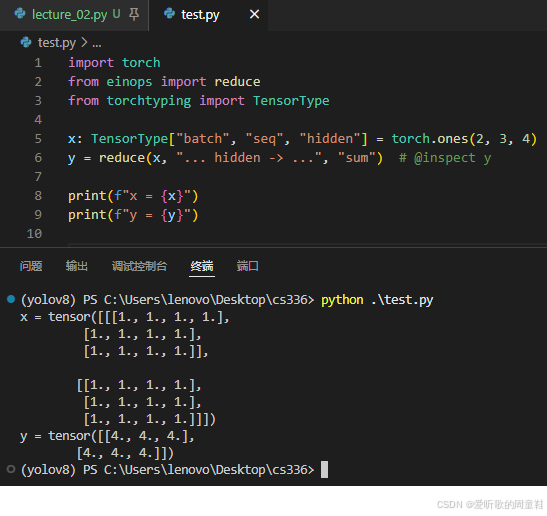Click the '# @inspect y' comment
The width and height of the screenshot is (547, 516).
pyautogui.click(x=445, y=158)
